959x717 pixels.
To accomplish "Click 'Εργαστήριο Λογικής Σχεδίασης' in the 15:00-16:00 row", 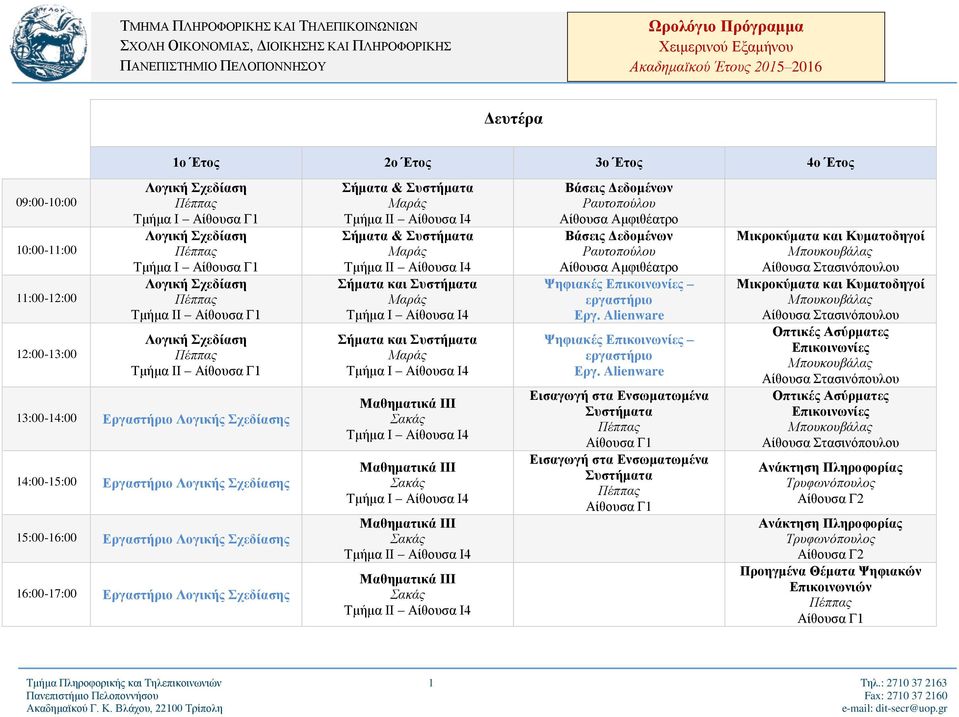I will (196, 538).
